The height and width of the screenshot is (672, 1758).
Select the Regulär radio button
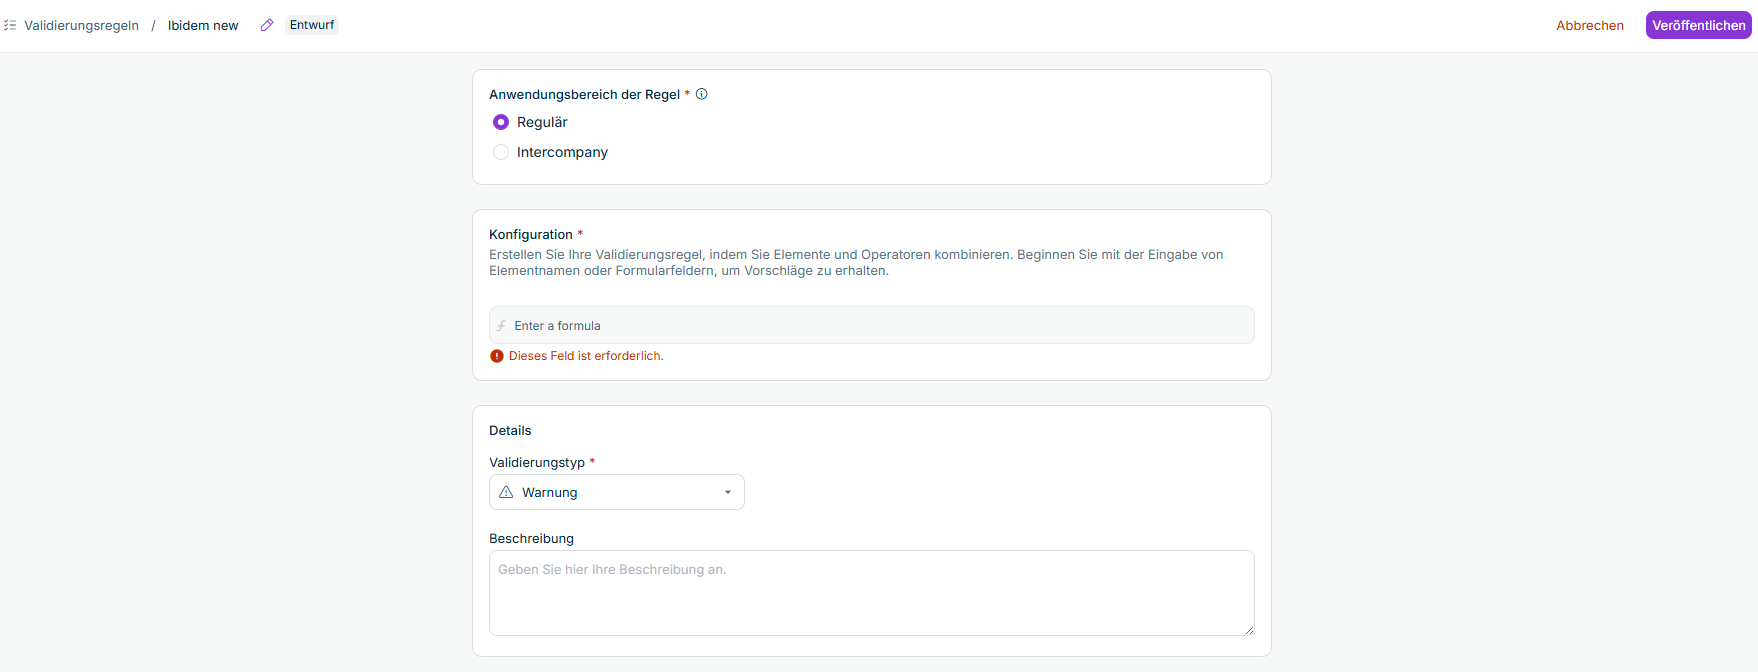point(501,122)
